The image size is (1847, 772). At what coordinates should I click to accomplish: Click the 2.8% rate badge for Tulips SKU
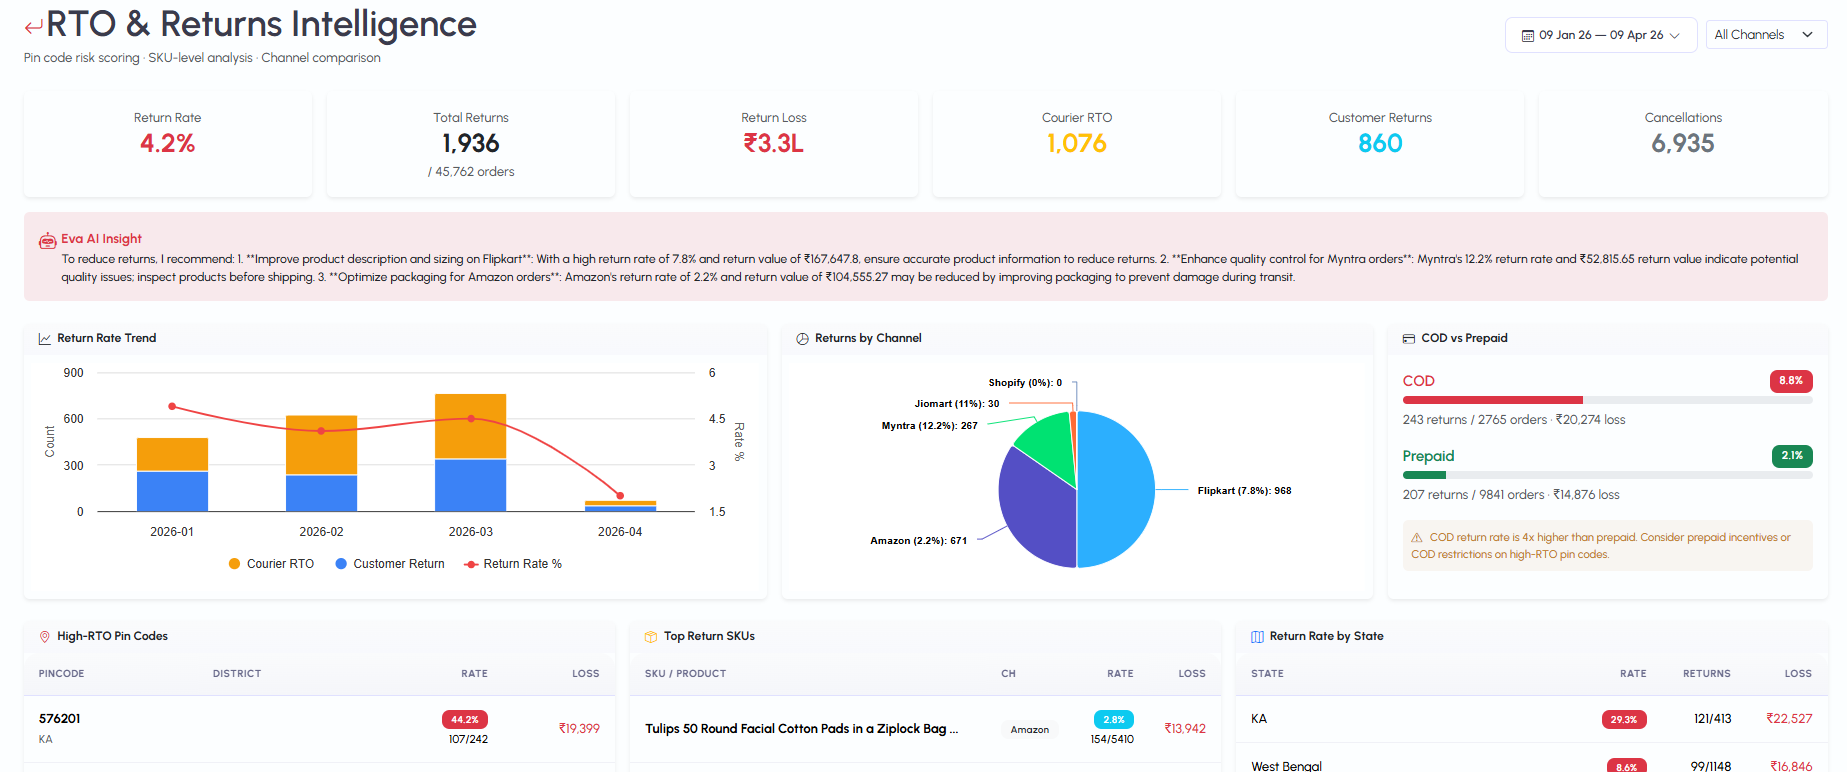tap(1113, 720)
